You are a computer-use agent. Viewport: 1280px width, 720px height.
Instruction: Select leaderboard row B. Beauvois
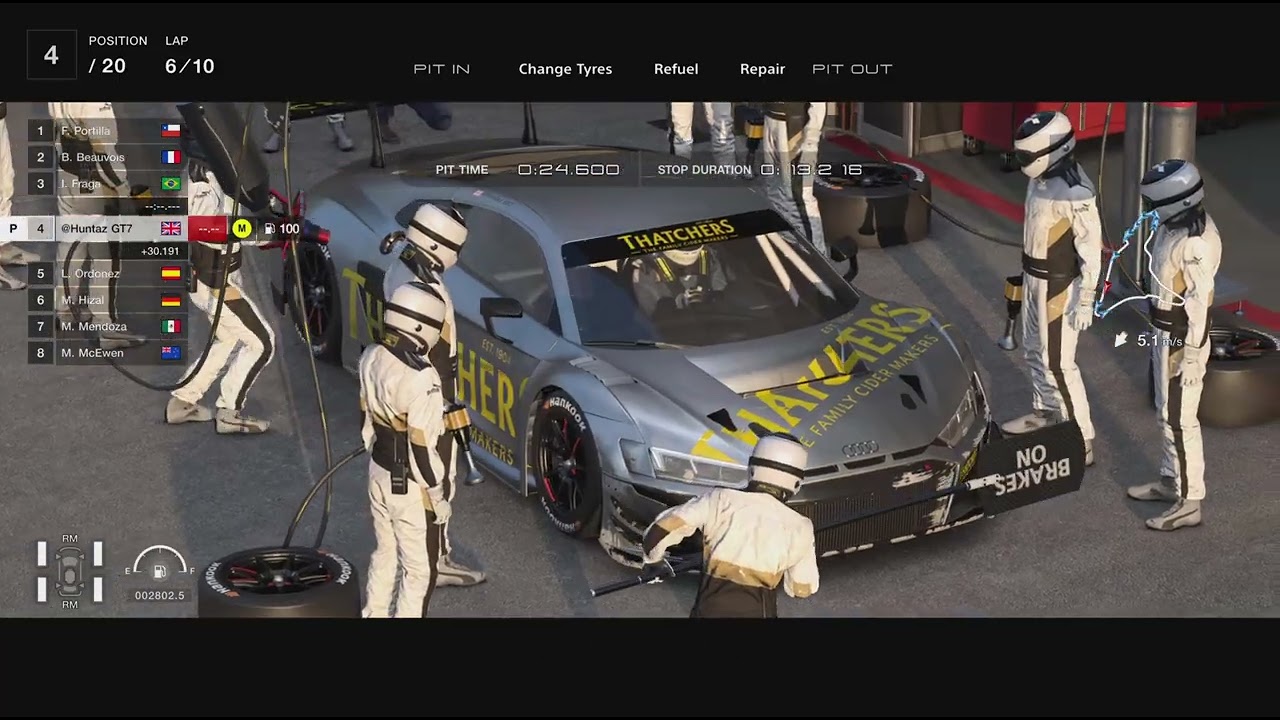point(107,157)
